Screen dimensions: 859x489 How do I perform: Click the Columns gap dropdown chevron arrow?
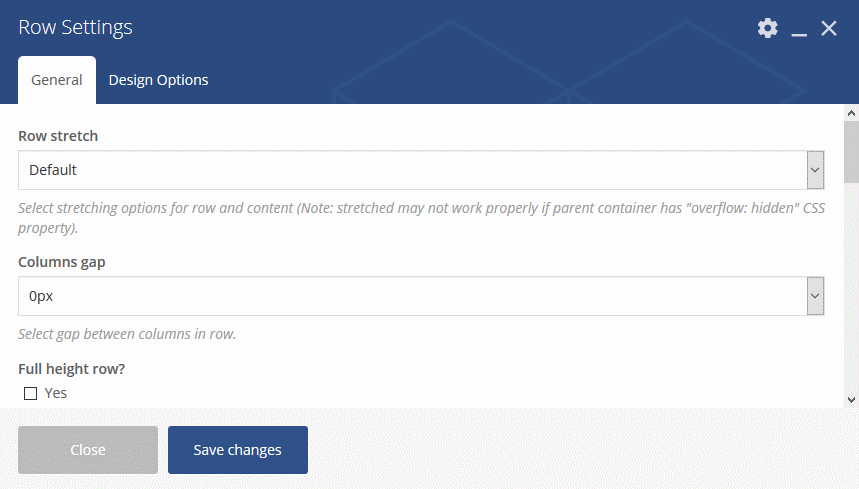coord(815,296)
